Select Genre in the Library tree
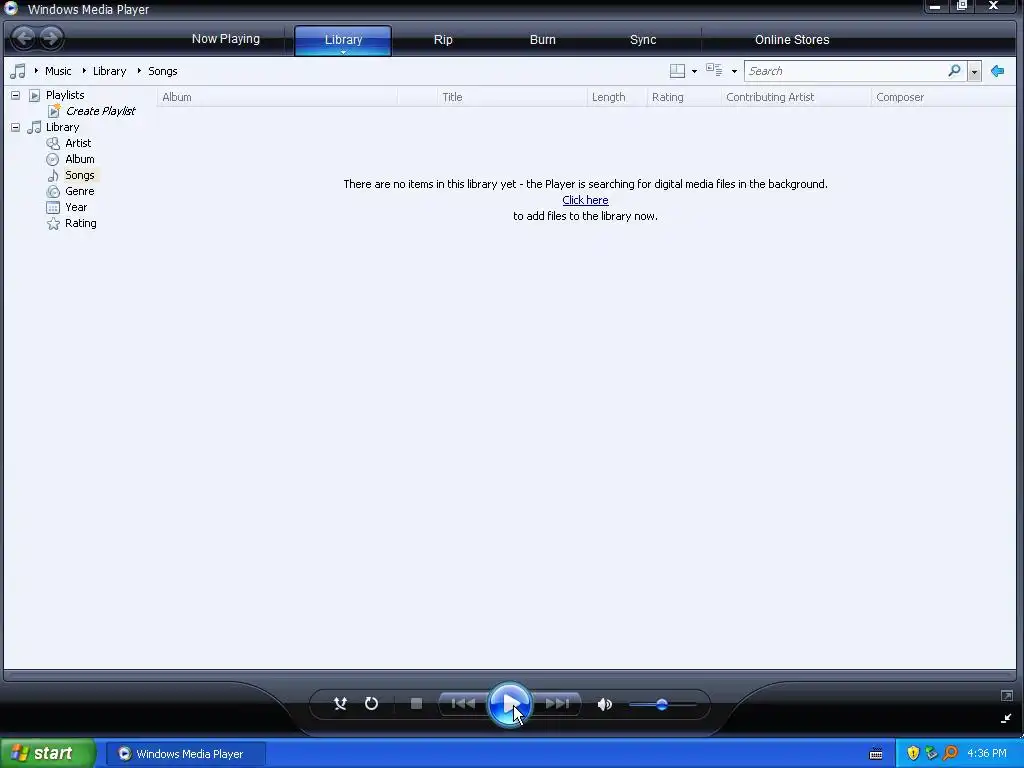Screen dimensions: 1024x768 click(x=80, y=191)
